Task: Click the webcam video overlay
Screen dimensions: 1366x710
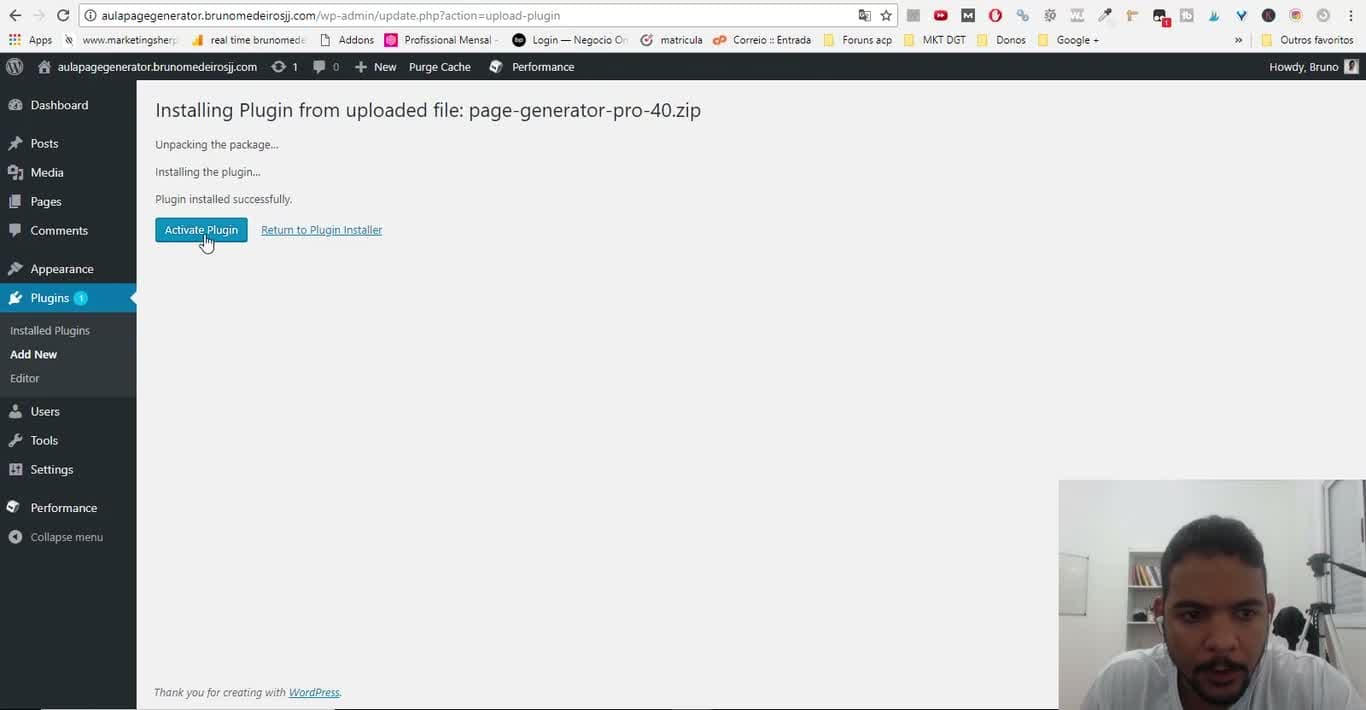Action: 1212,595
